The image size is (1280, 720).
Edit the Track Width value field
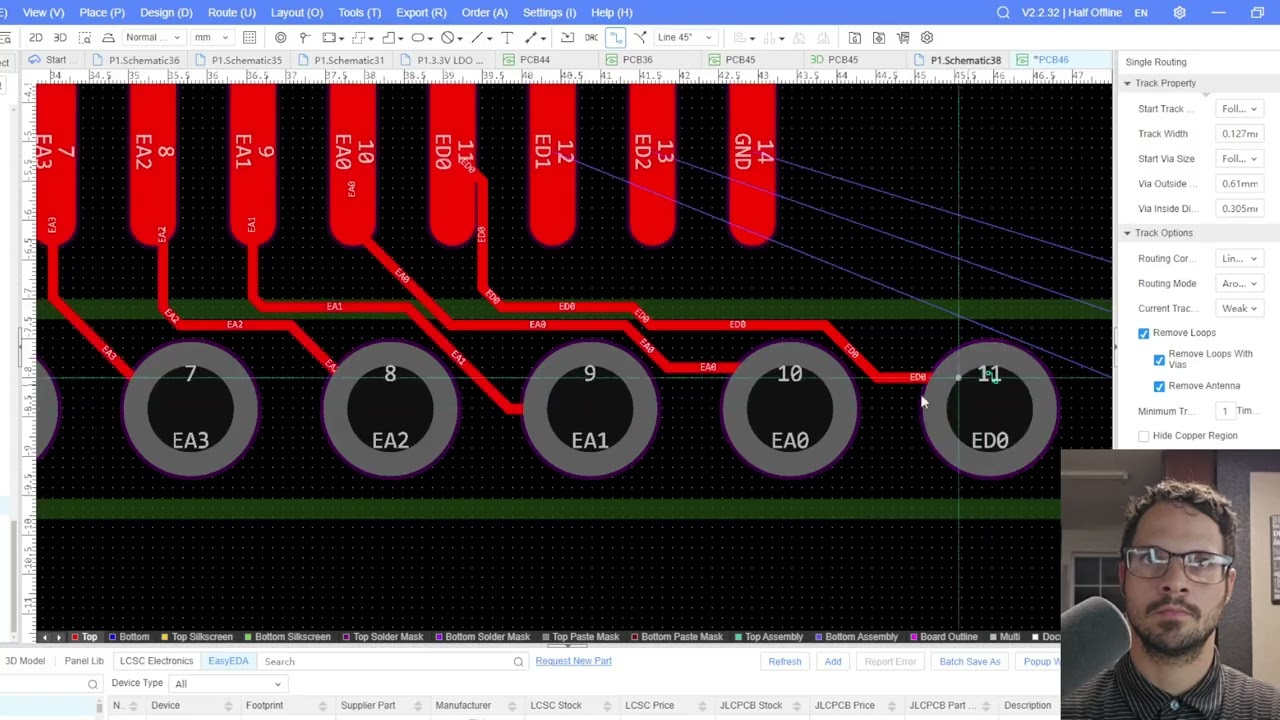click(1239, 134)
